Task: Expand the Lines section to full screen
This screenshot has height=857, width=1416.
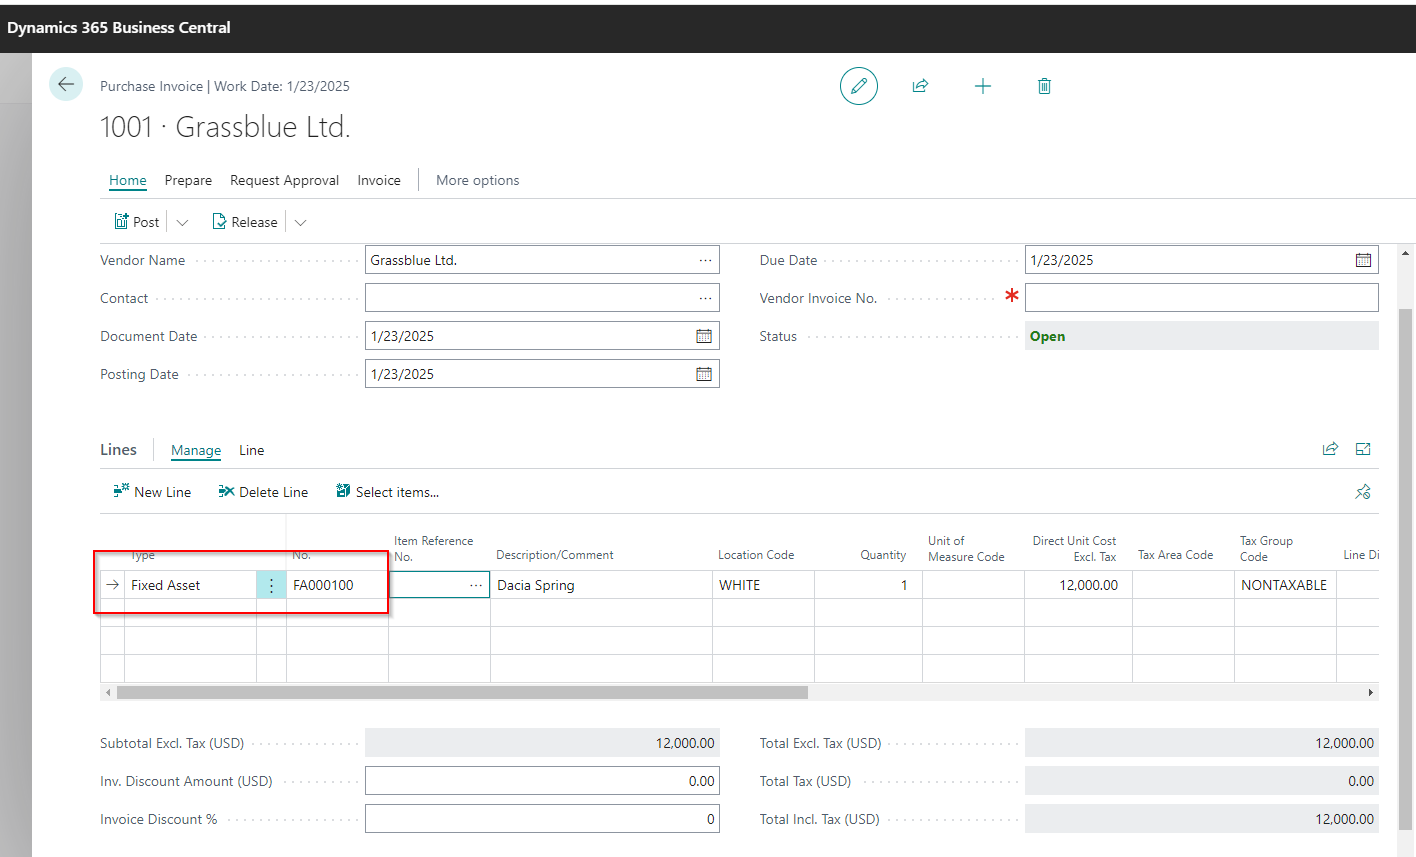Action: coord(1363,449)
